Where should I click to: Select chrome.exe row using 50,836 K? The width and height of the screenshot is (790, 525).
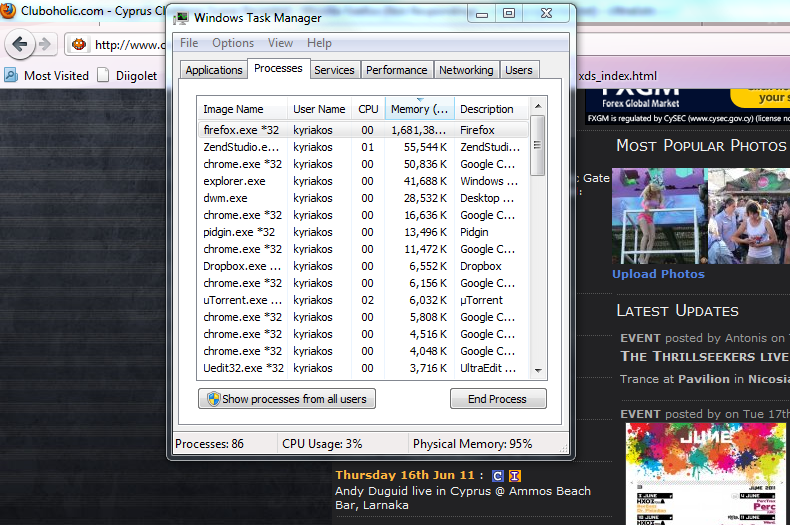[363, 164]
